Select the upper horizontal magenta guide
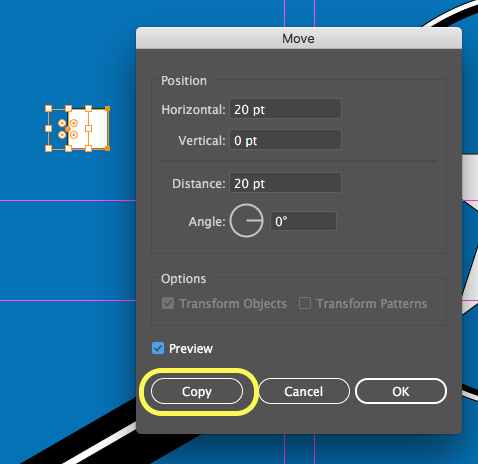This screenshot has height=464, width=478. 68,200
